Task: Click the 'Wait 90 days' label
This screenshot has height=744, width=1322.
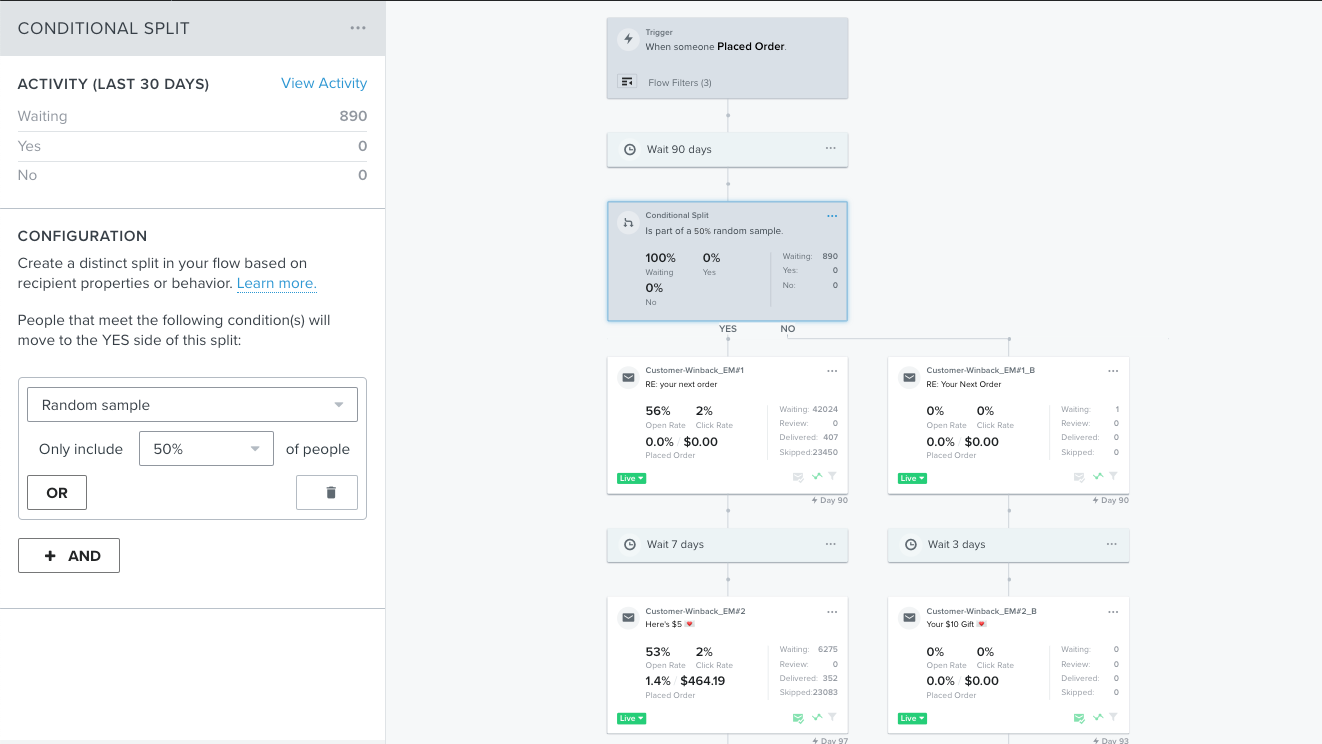Action: (x=679, y=150)
